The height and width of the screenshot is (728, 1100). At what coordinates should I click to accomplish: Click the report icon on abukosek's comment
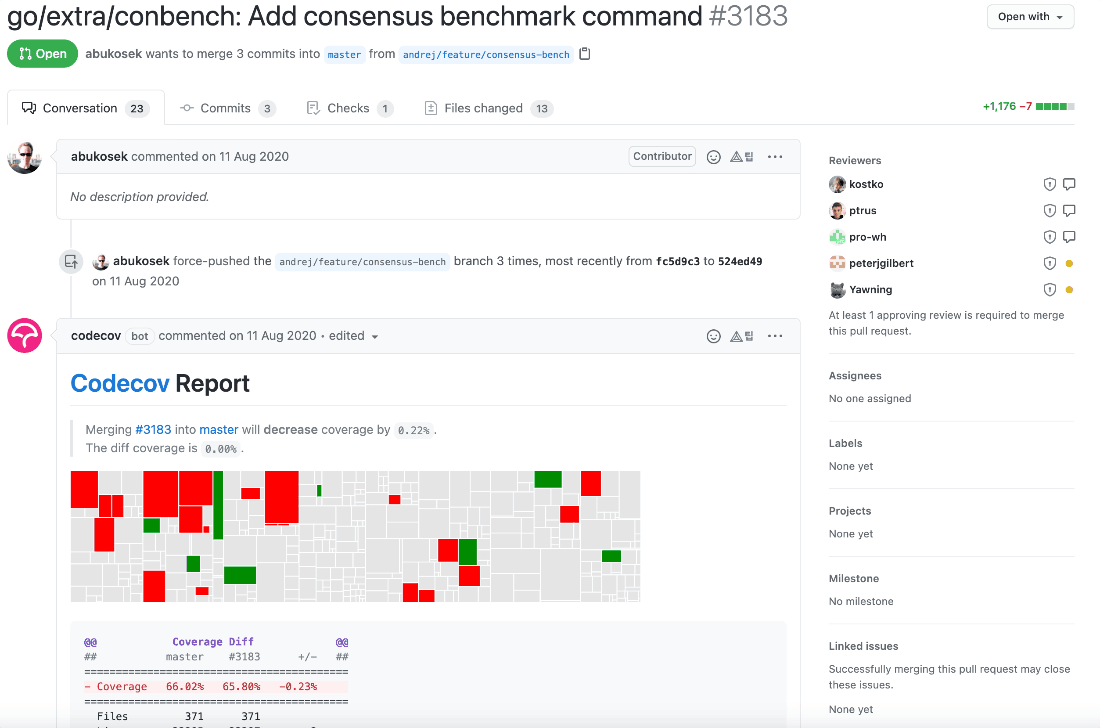coord(742,157)
